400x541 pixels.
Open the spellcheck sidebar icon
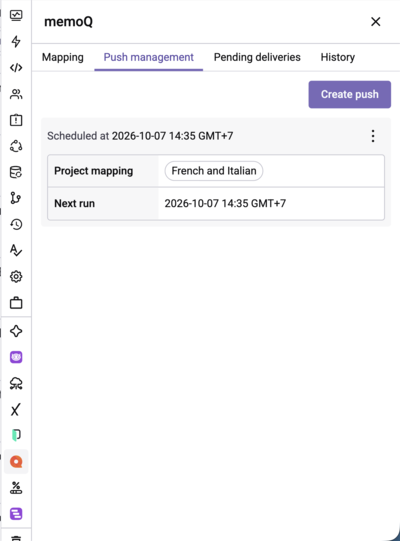click(x=16, y=250)
